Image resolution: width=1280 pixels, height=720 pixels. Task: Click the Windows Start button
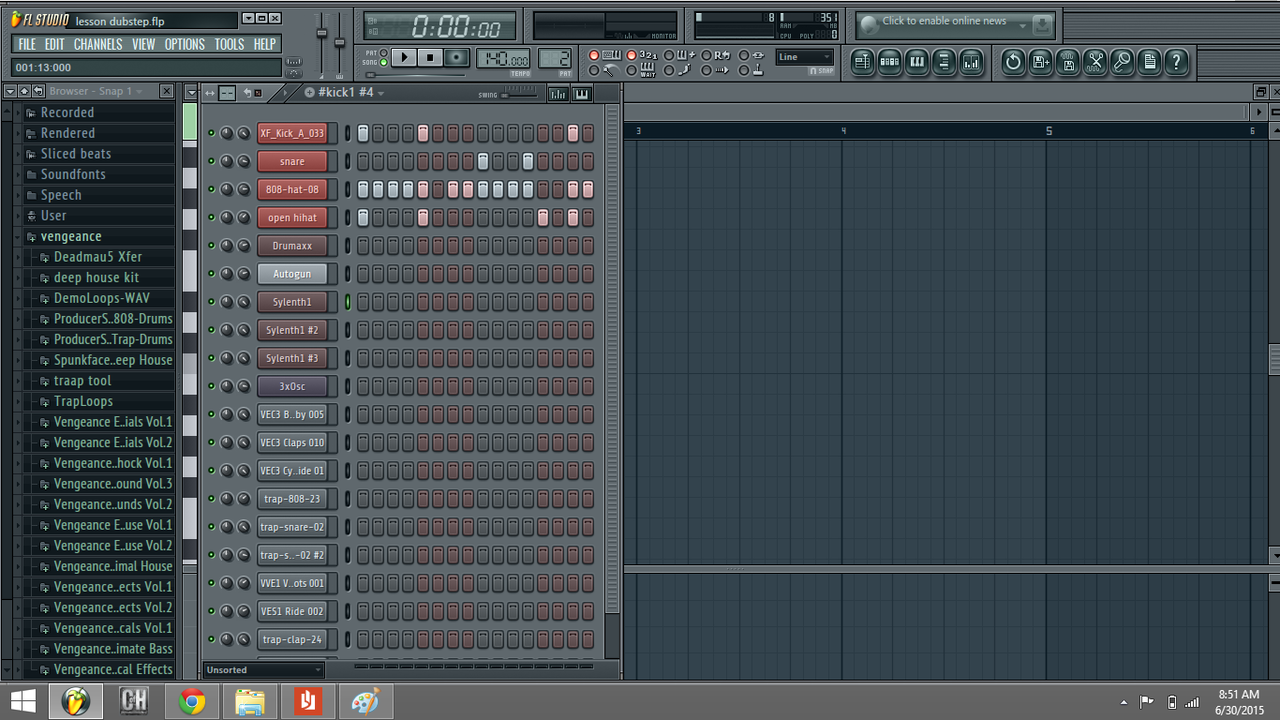click(22, 702)
